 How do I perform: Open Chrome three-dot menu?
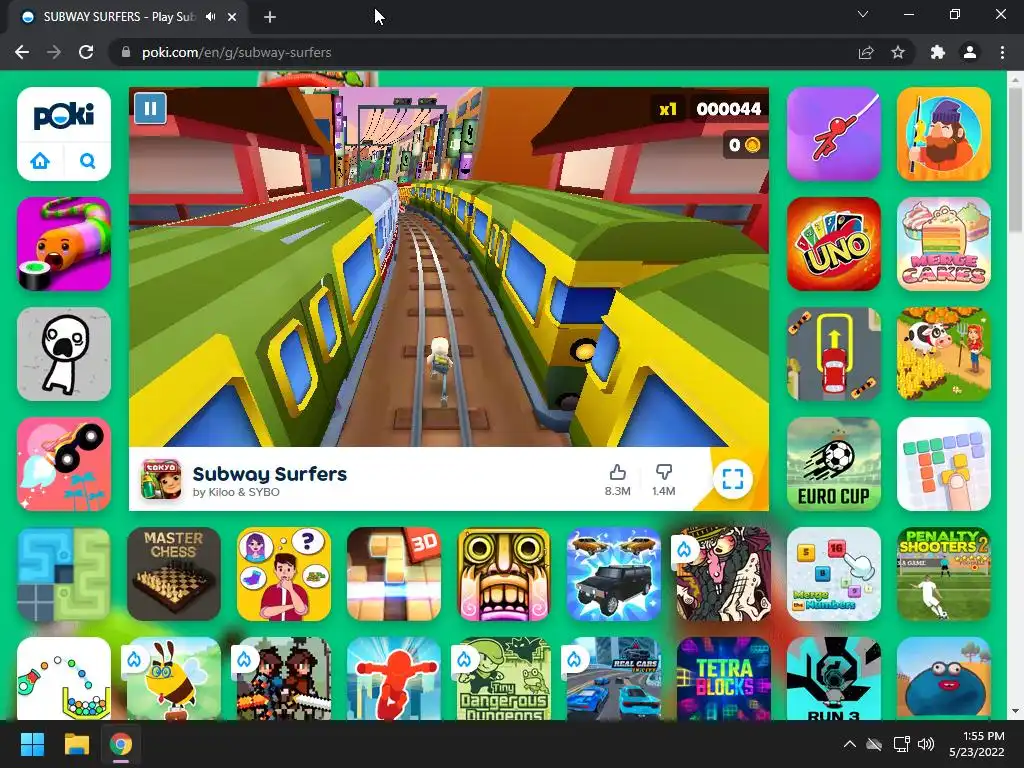click(x=1002, y=52)
